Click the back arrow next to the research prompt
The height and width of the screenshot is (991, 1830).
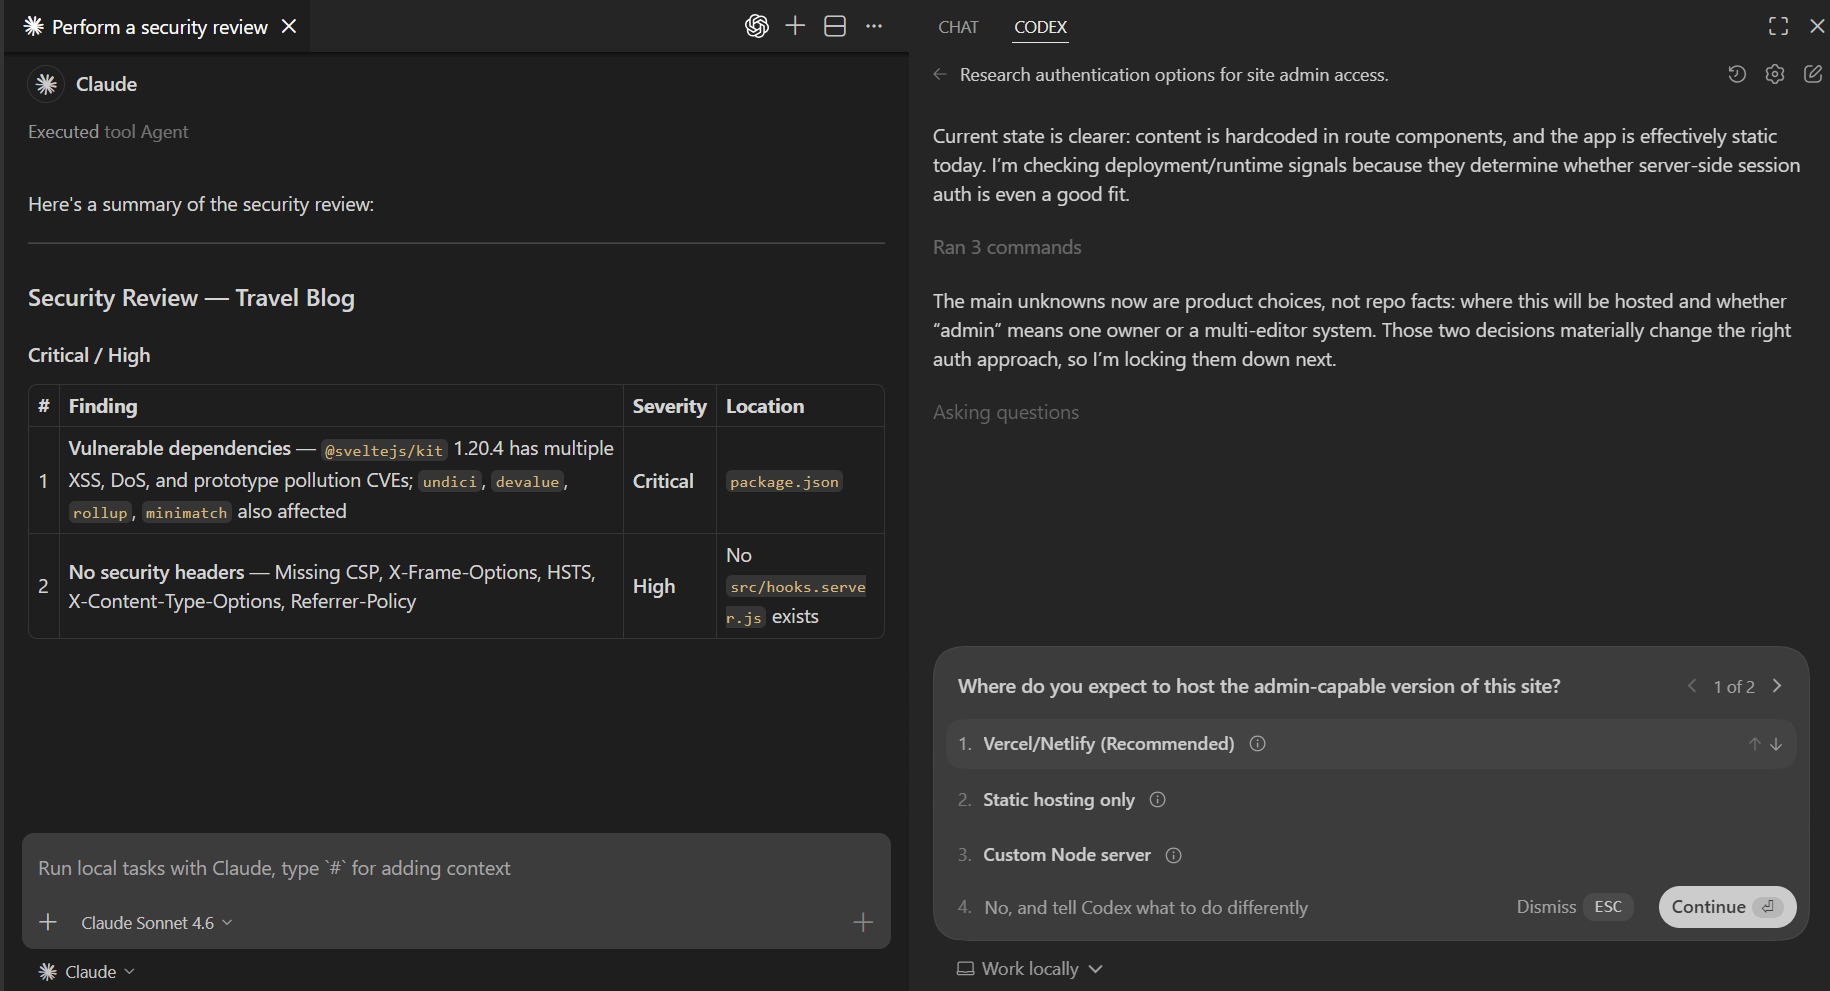939,74
